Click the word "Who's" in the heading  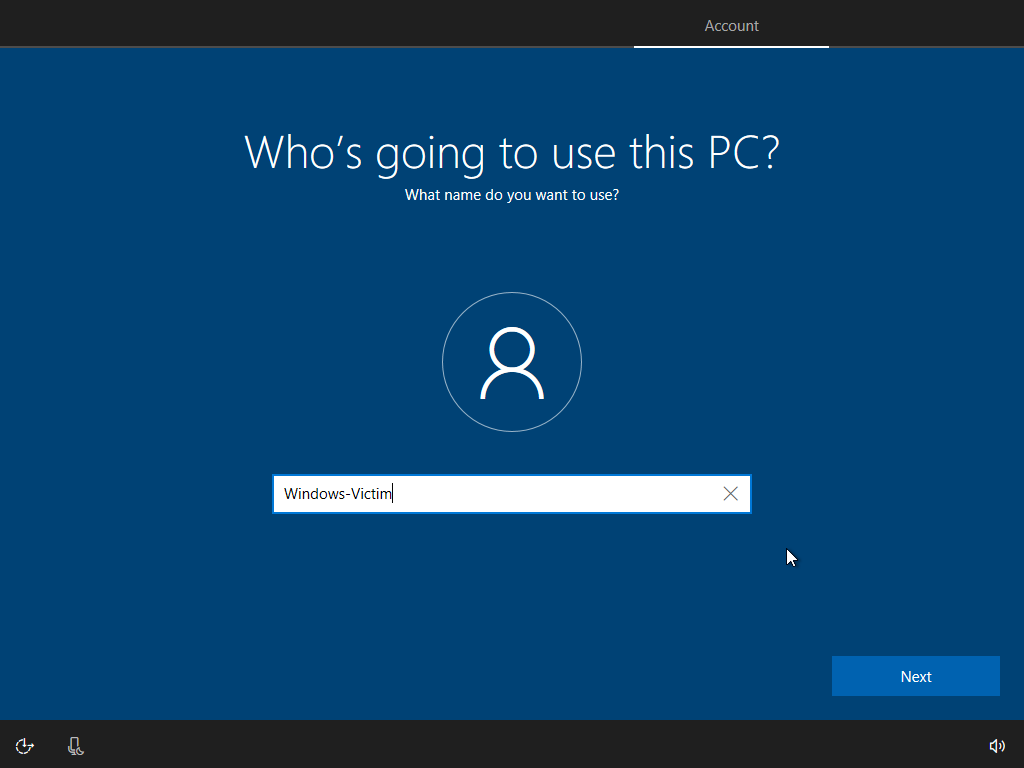305,152
